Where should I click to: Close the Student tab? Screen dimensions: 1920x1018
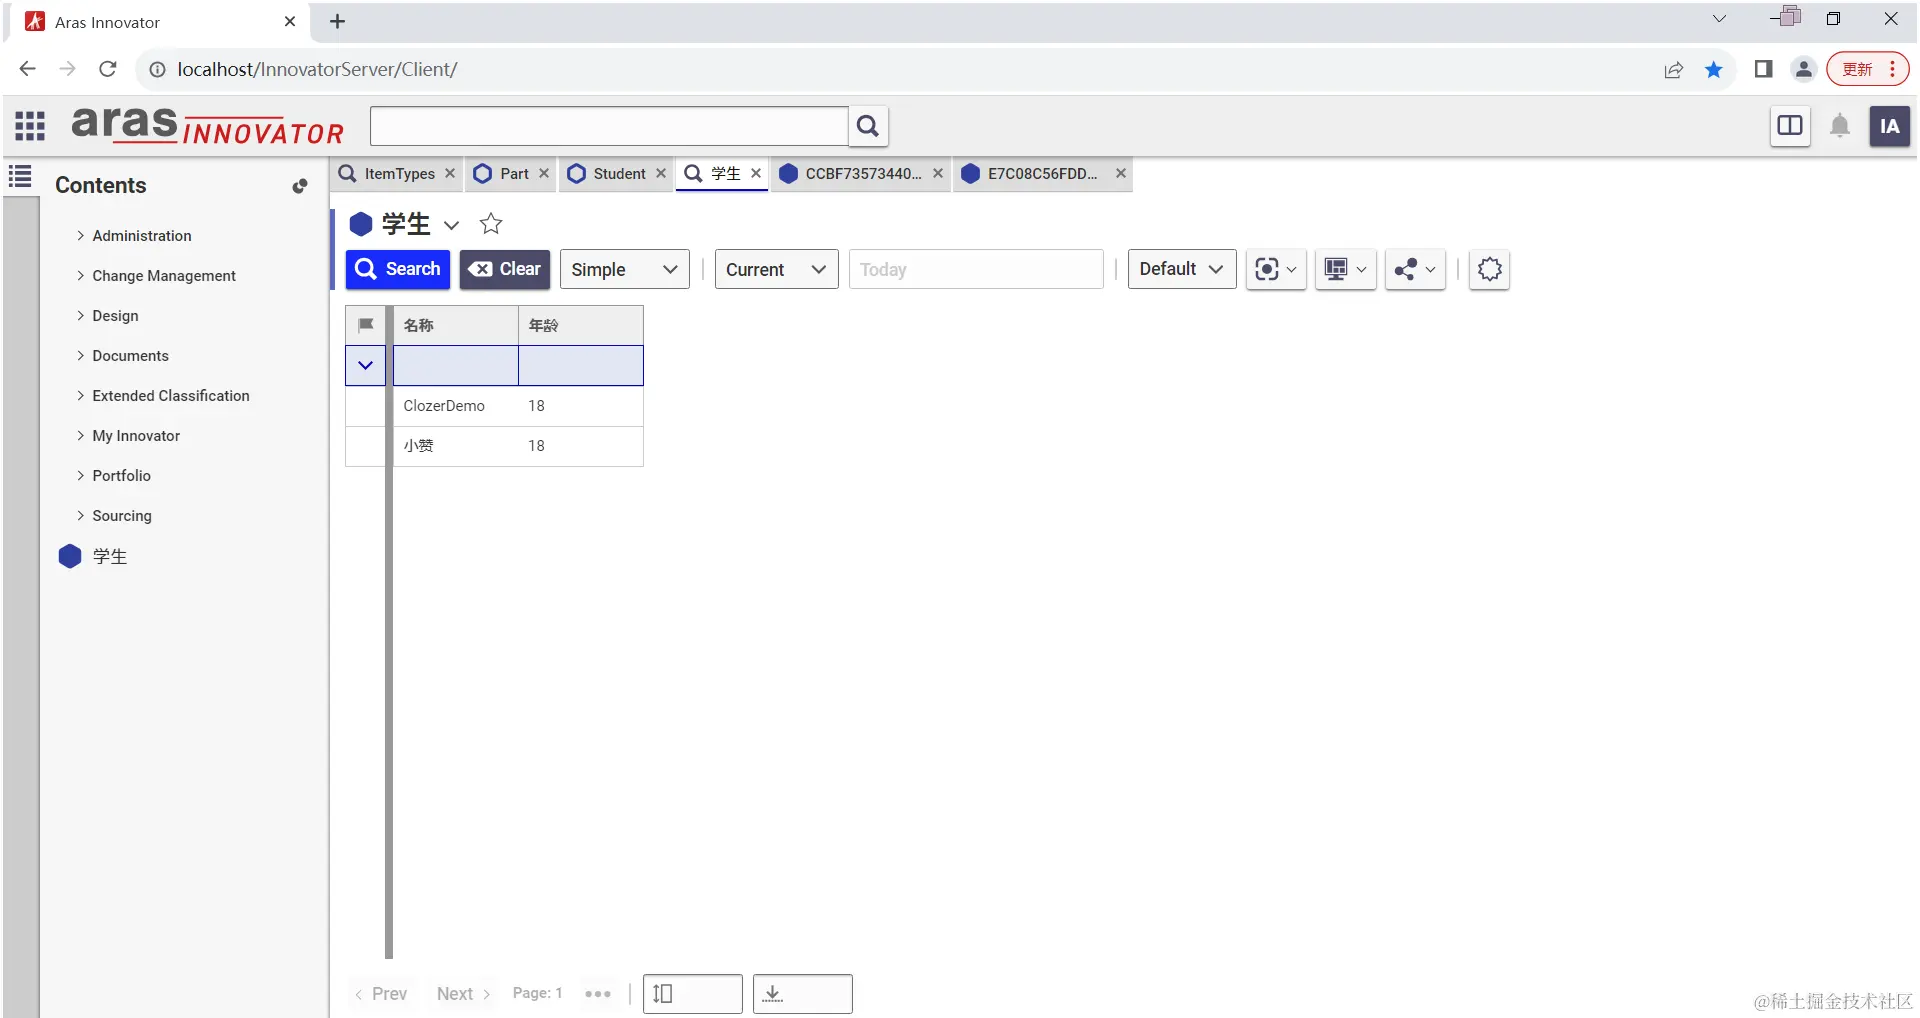pos(661,173)
